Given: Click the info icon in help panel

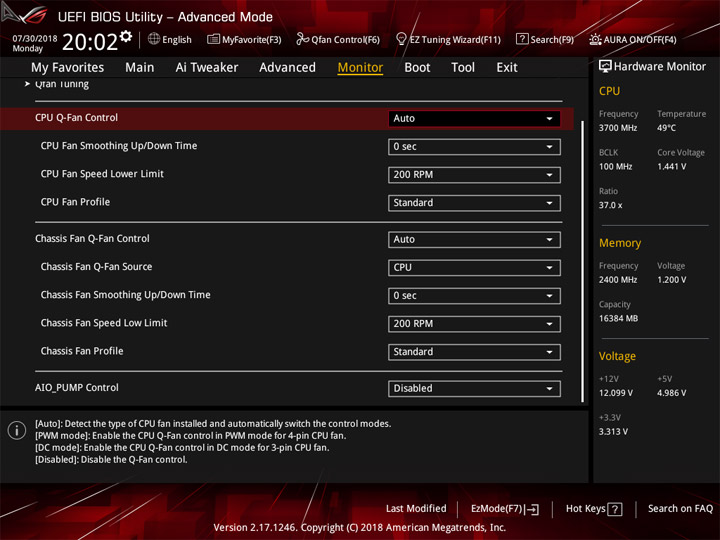Looking at the screenshot, I should 17,430.
